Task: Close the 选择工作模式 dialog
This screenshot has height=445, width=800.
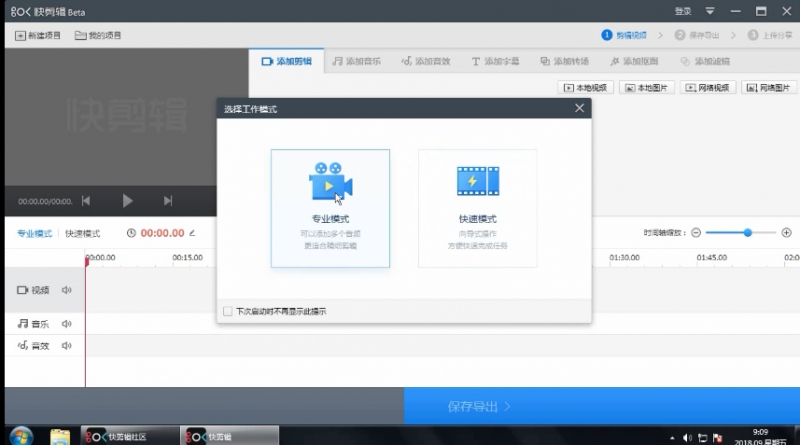Action: click(579, 108)
